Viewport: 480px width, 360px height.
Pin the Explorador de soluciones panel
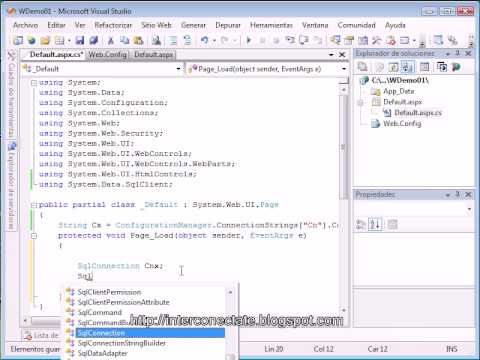coord(458,53)
